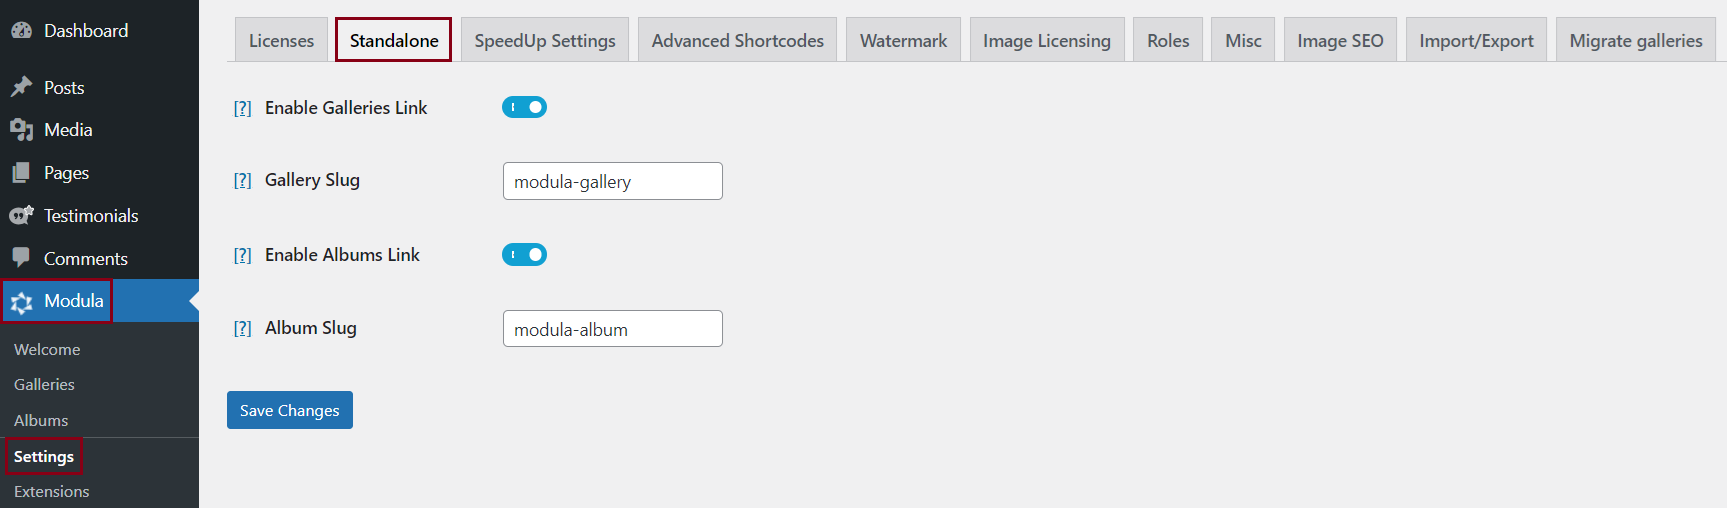Screen dimensions: 1727x508
Task: Click the Pages icon in sidebar
Action: (x=21, y=173)
